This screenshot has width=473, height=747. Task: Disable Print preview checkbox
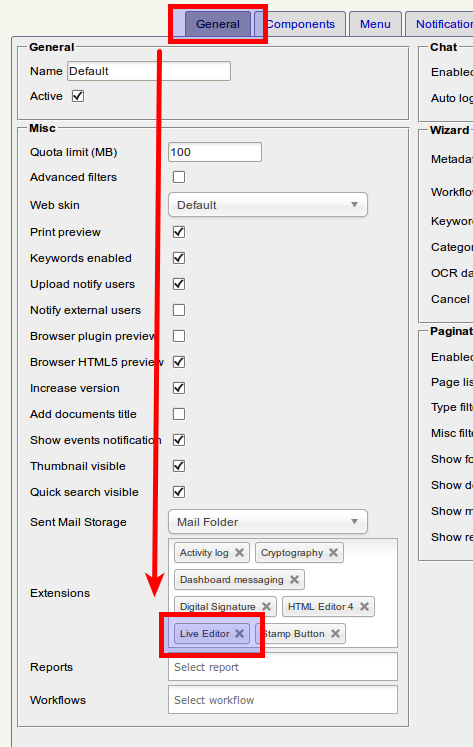179,232
